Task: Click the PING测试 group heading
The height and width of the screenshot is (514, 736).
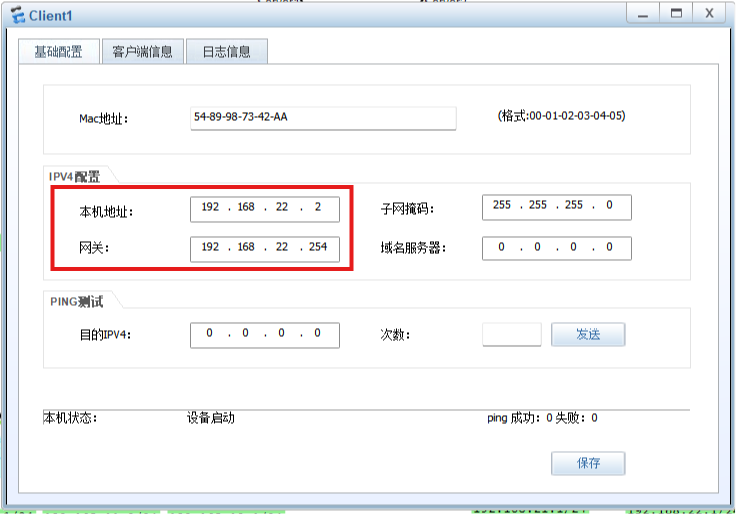Action: pos(77,301)
